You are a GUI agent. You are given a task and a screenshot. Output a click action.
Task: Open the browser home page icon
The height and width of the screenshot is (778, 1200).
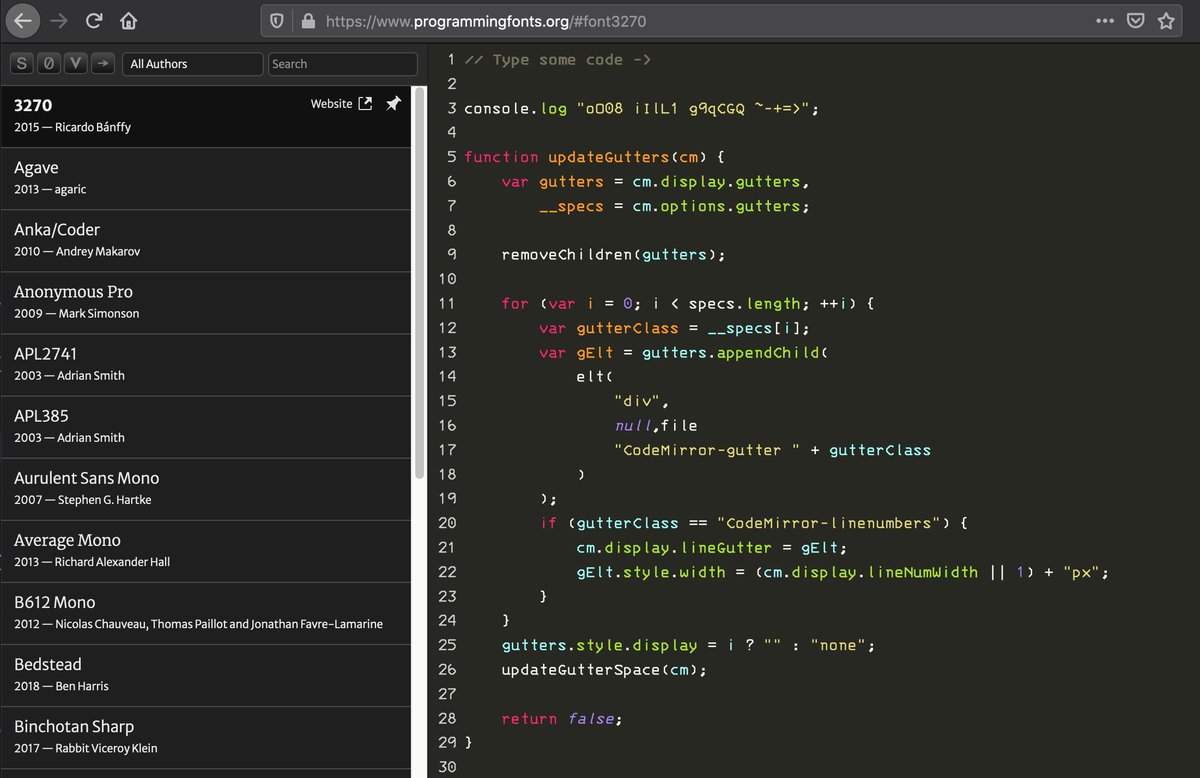tap(128, 20)
